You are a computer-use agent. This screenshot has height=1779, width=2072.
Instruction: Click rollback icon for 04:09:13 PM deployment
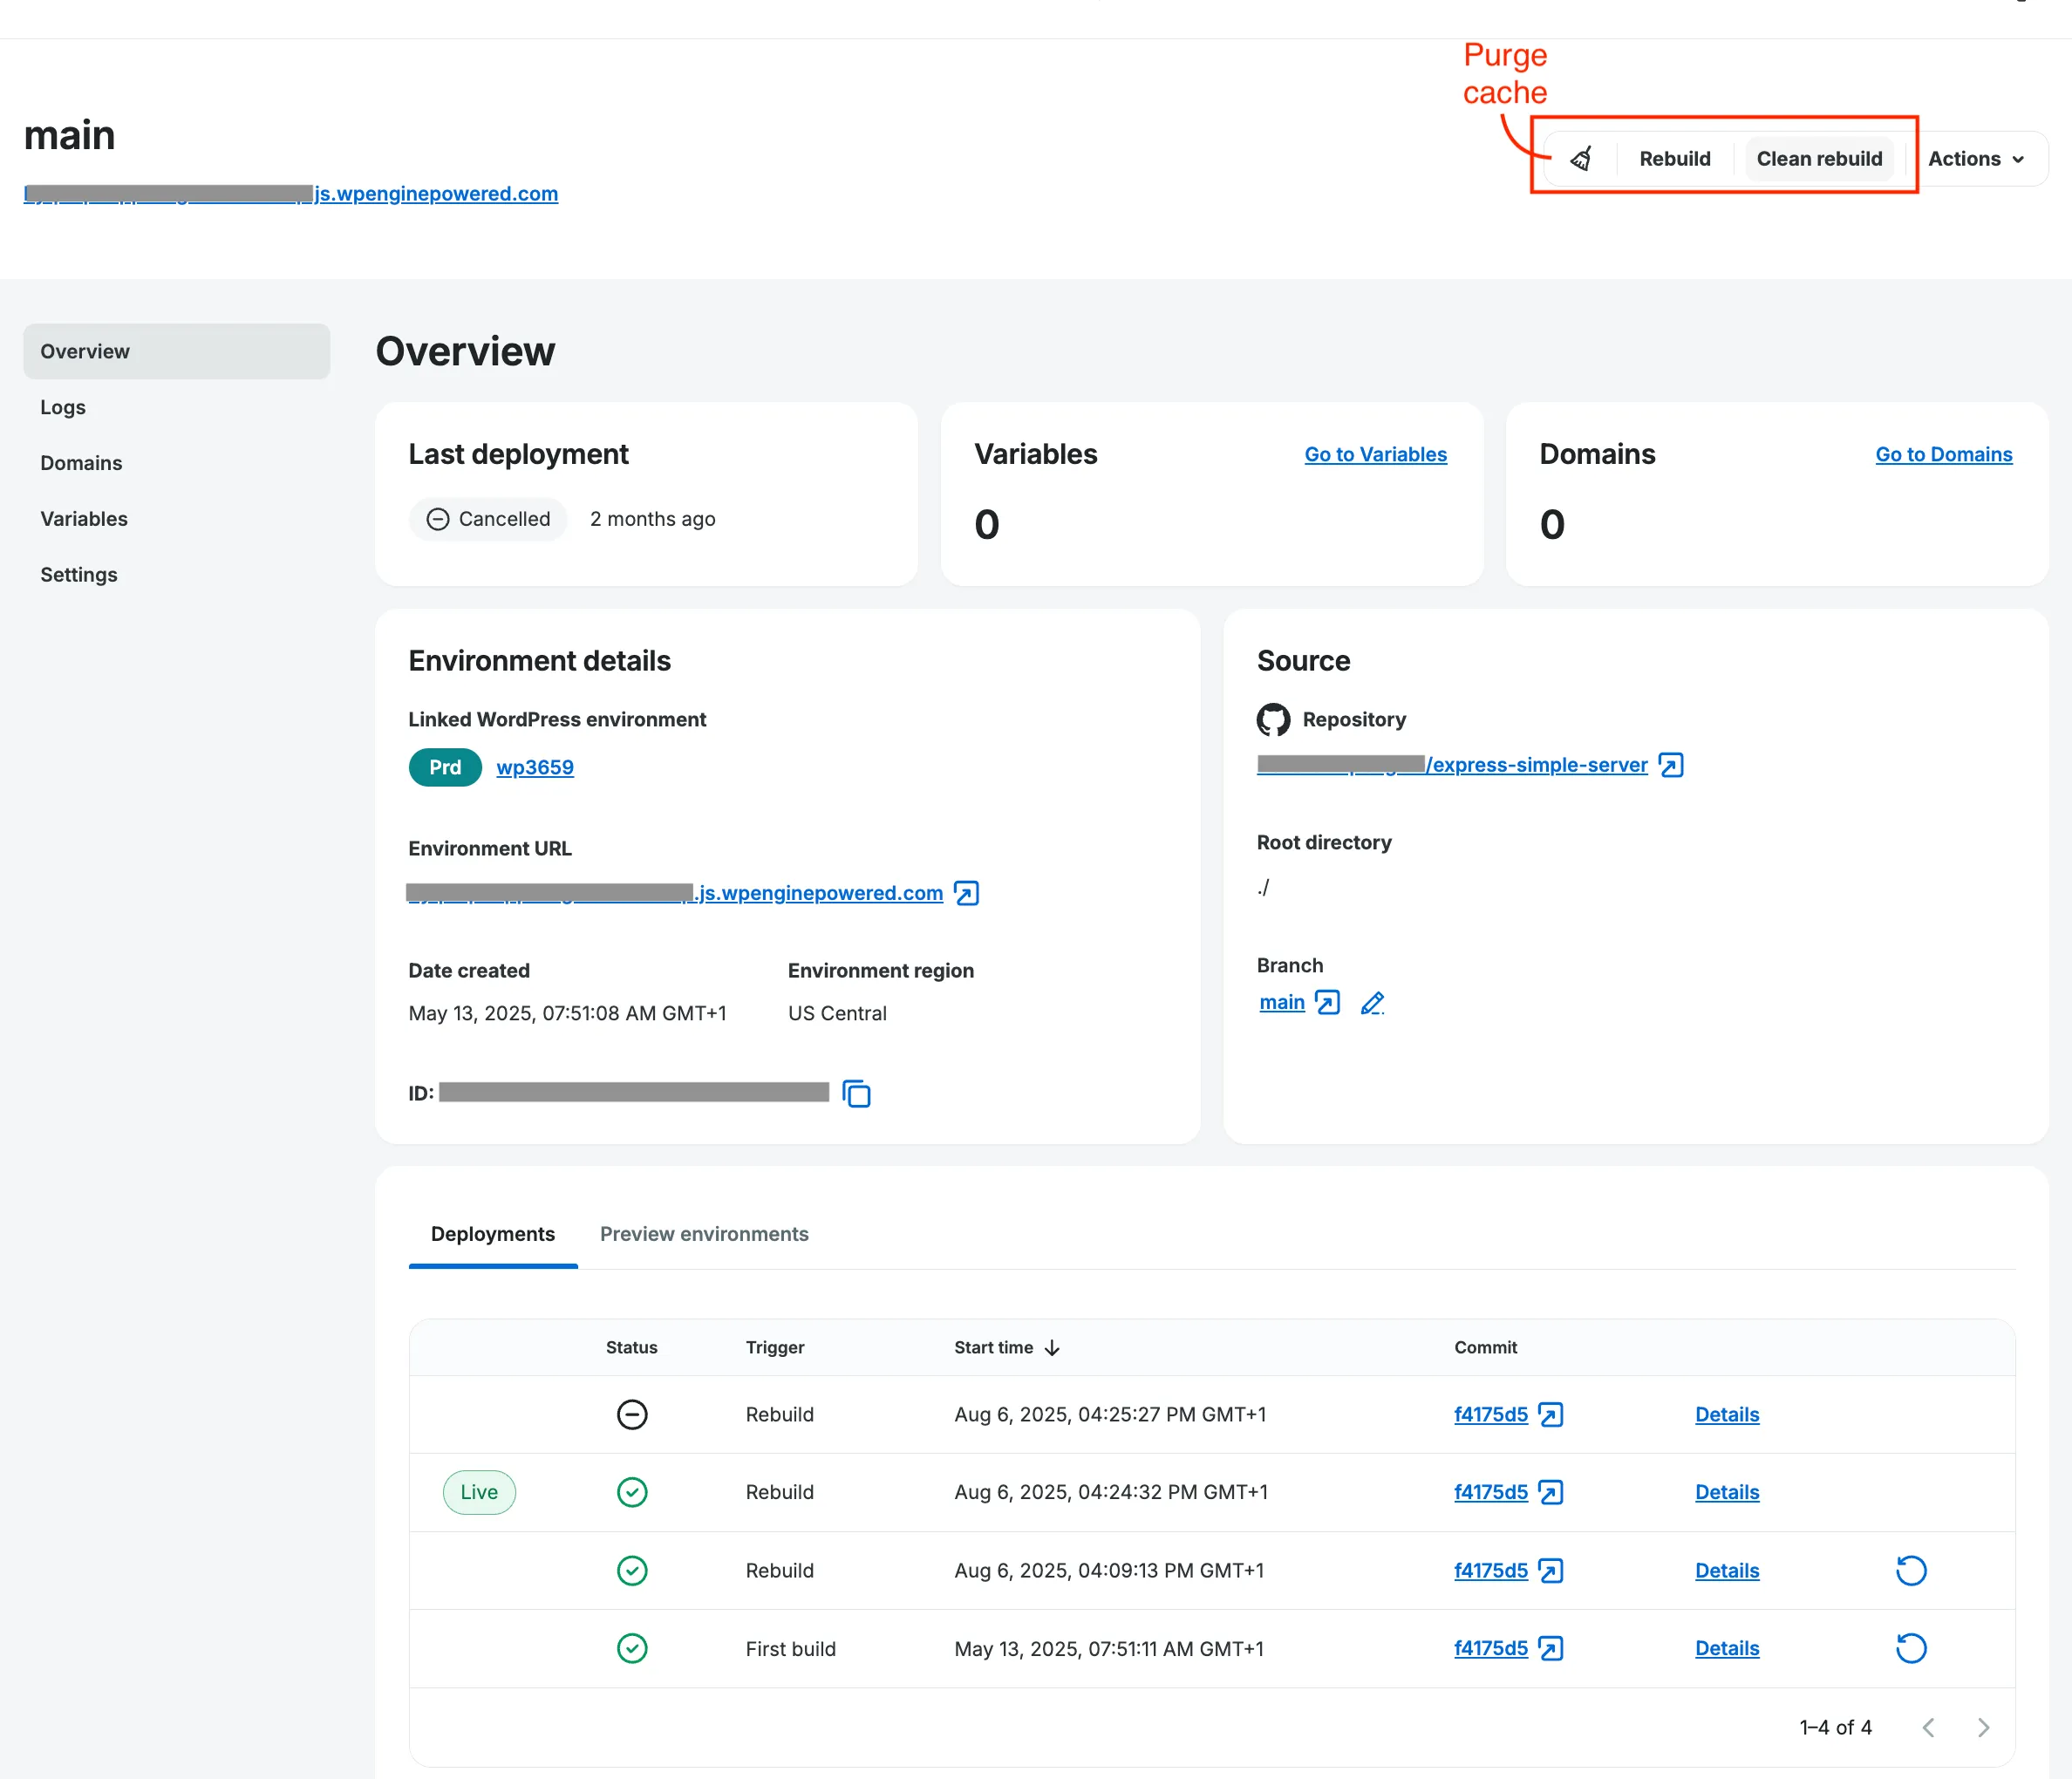point(1911,1570)
